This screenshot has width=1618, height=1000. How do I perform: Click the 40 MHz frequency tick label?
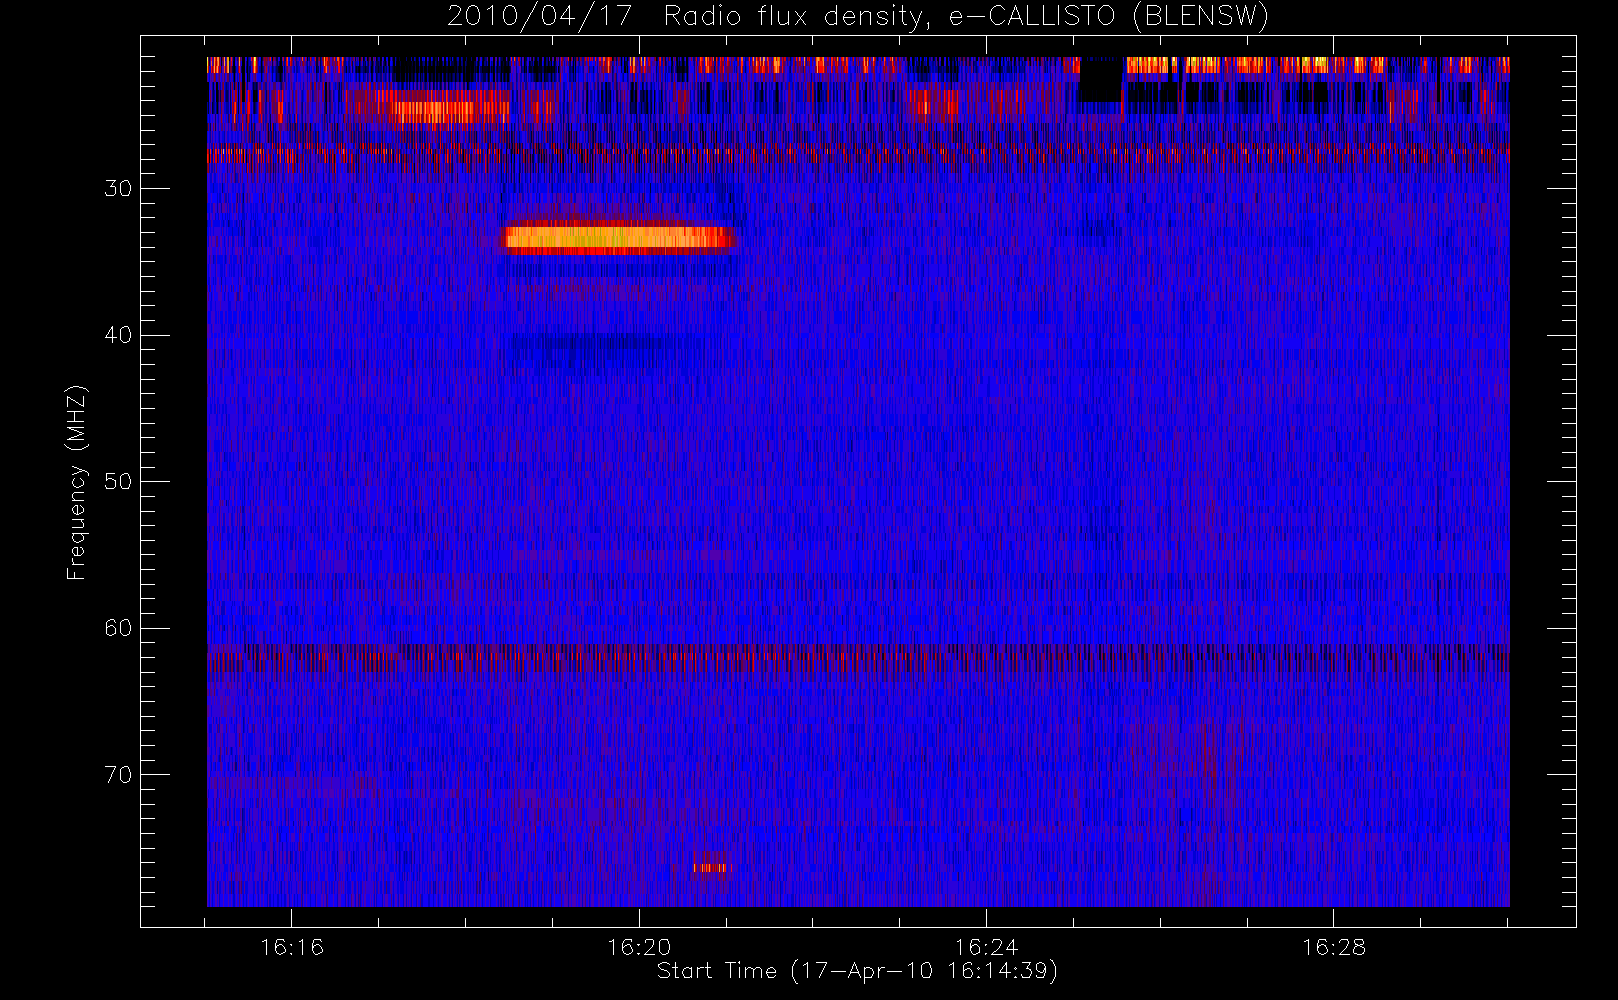click(x=118, y=335)
